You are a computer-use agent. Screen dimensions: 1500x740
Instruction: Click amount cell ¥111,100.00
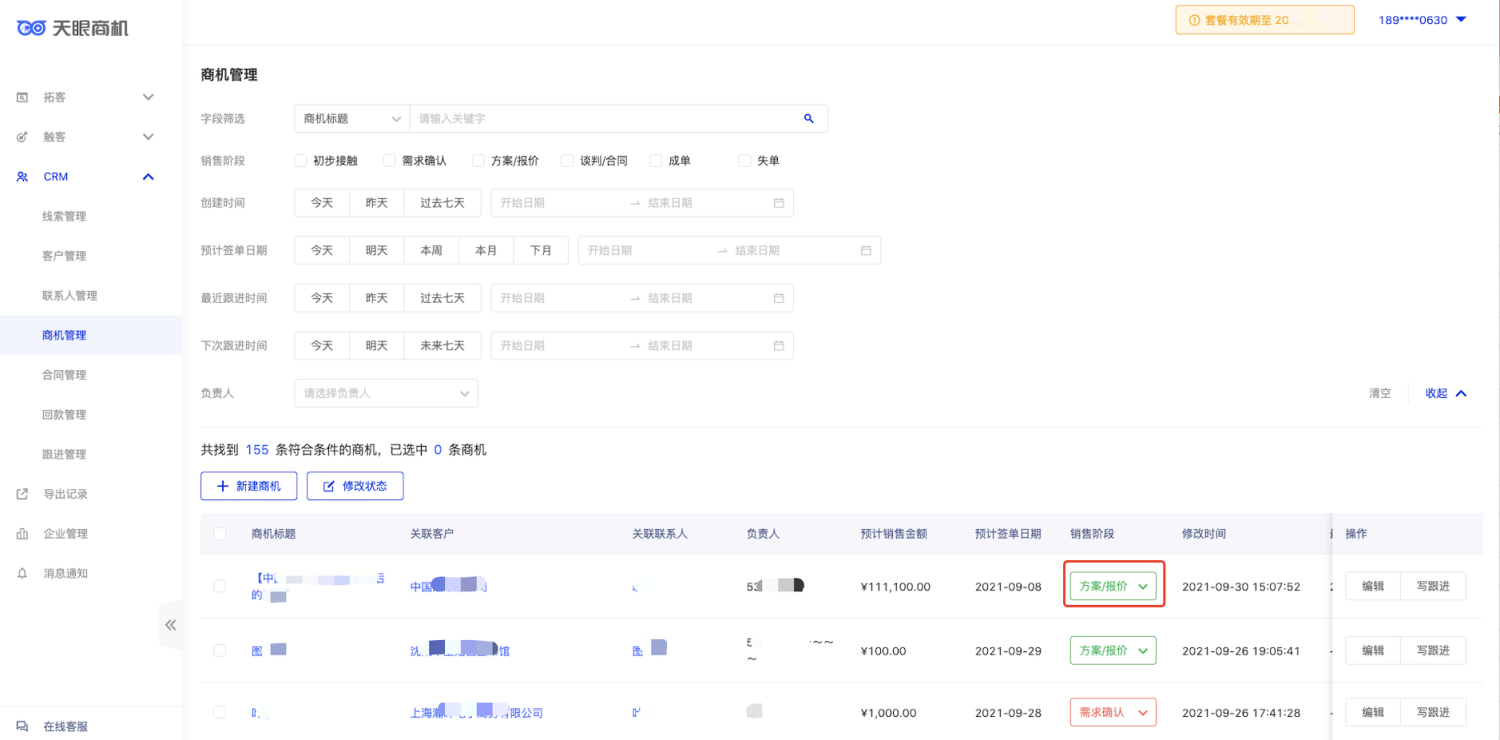[895, 587]
